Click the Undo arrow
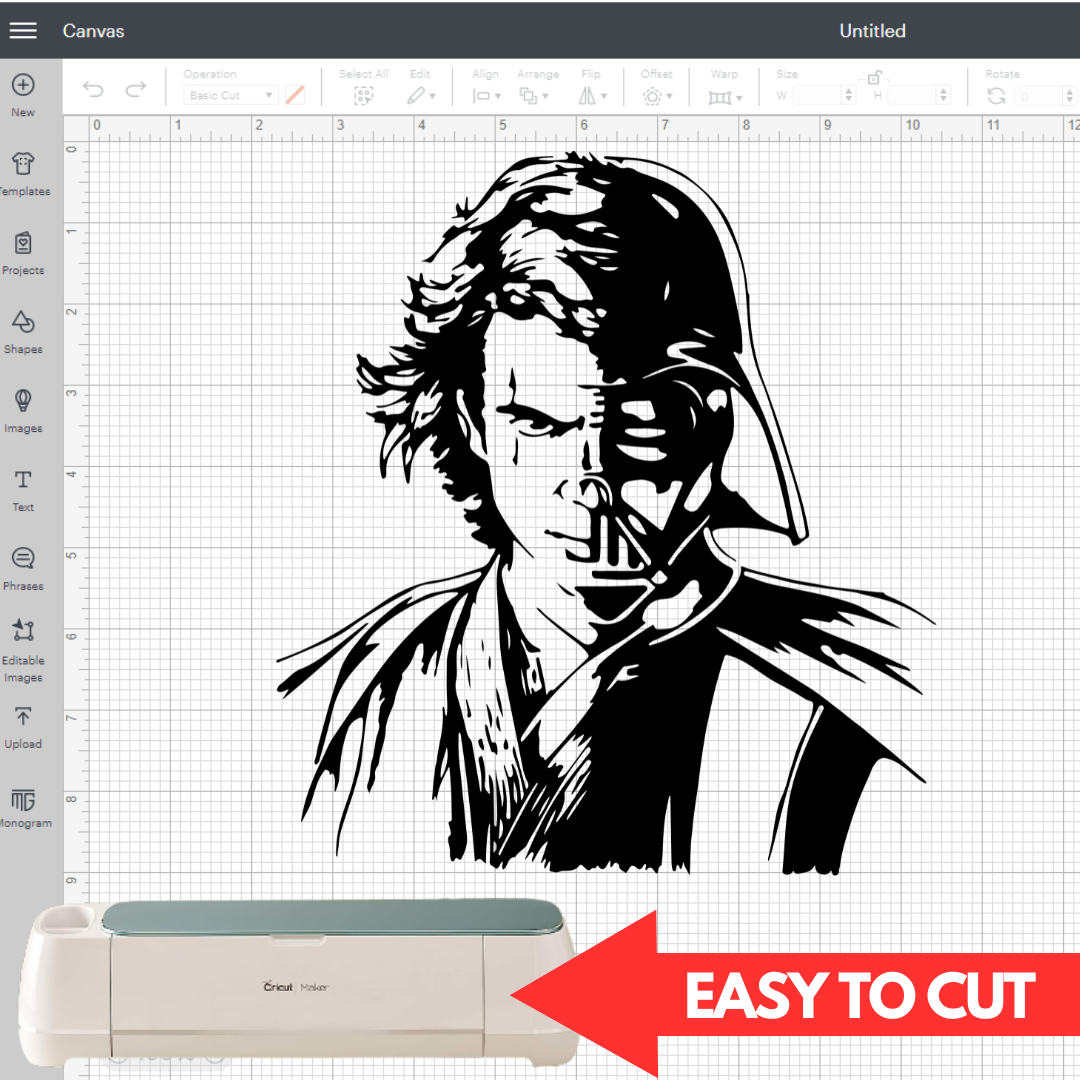This screenshot has height=1080, width=1080. [93, 90]
